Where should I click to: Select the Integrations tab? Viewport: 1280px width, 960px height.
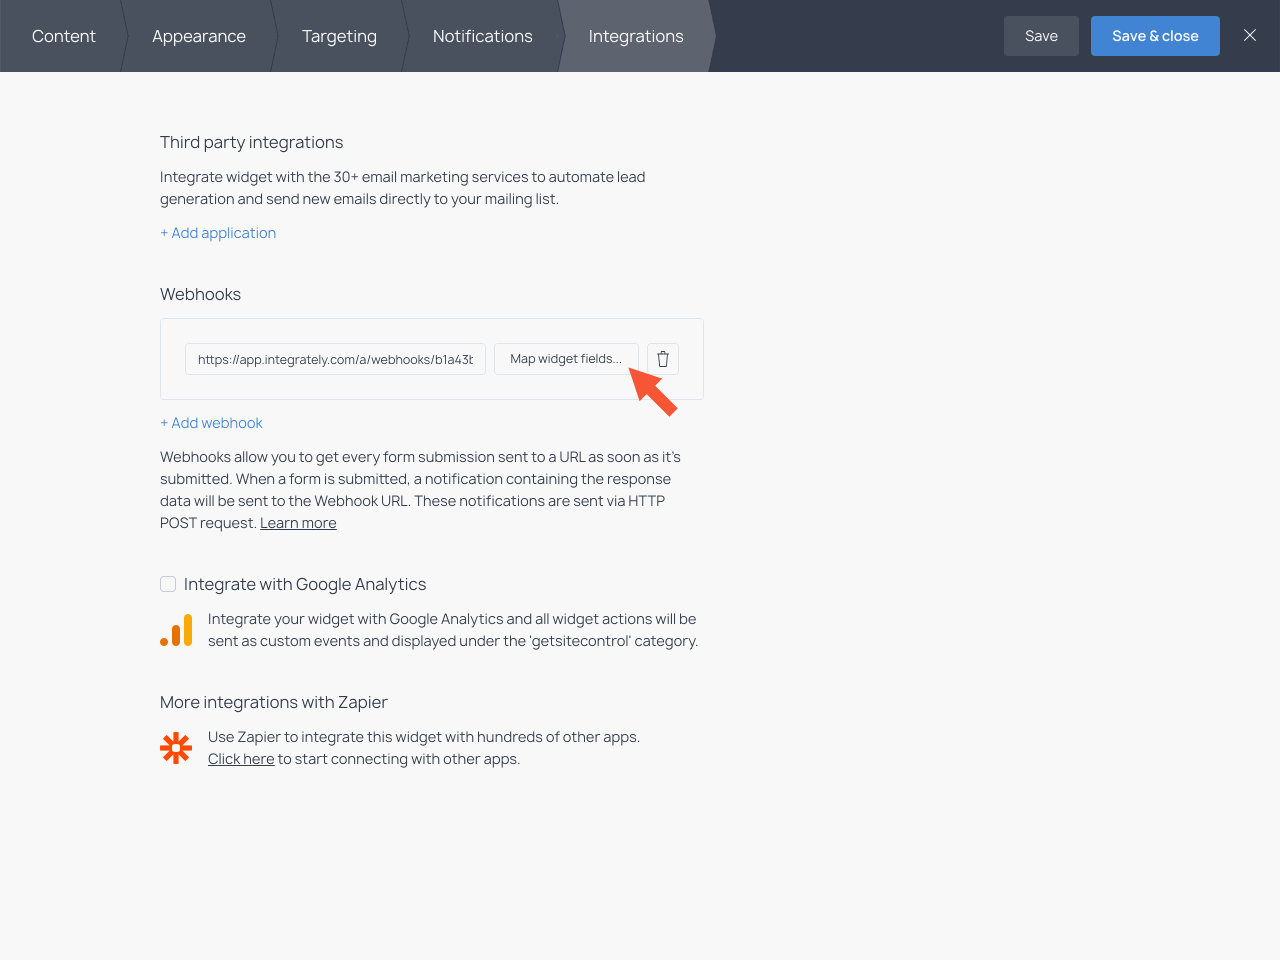[x=636, y=36]
